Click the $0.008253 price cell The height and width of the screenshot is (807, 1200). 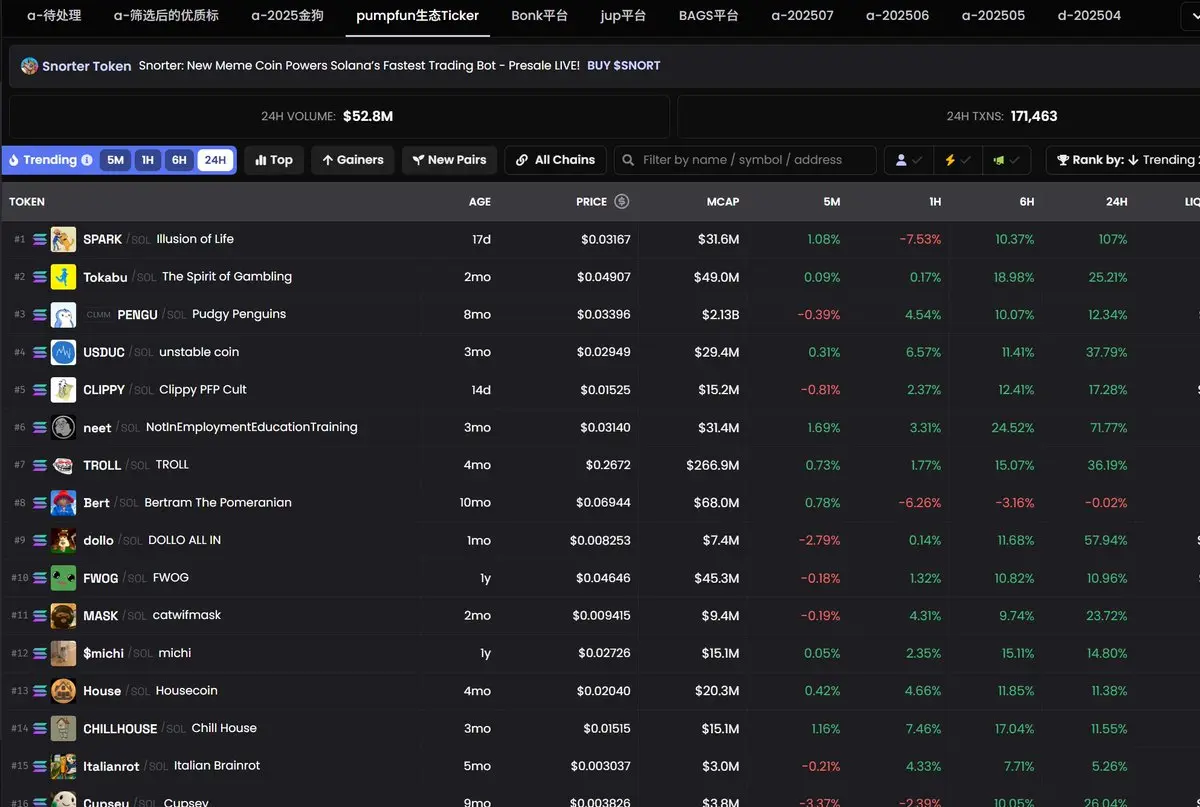[x=600, y=540]
